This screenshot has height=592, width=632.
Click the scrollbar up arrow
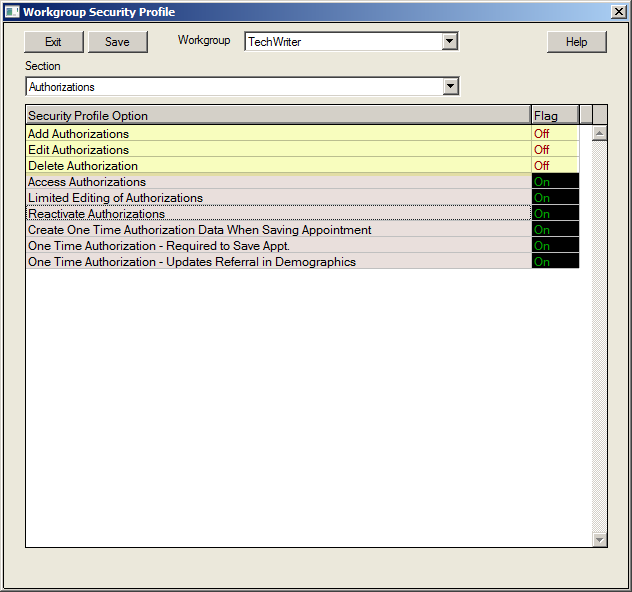click(x=600, y=132)
